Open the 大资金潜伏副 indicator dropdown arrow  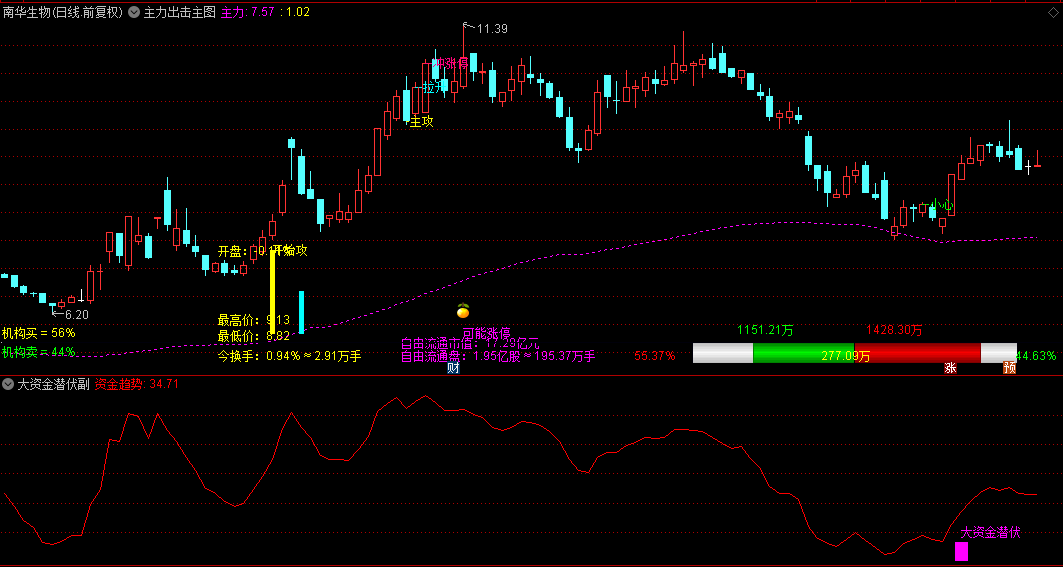[7, 384]
